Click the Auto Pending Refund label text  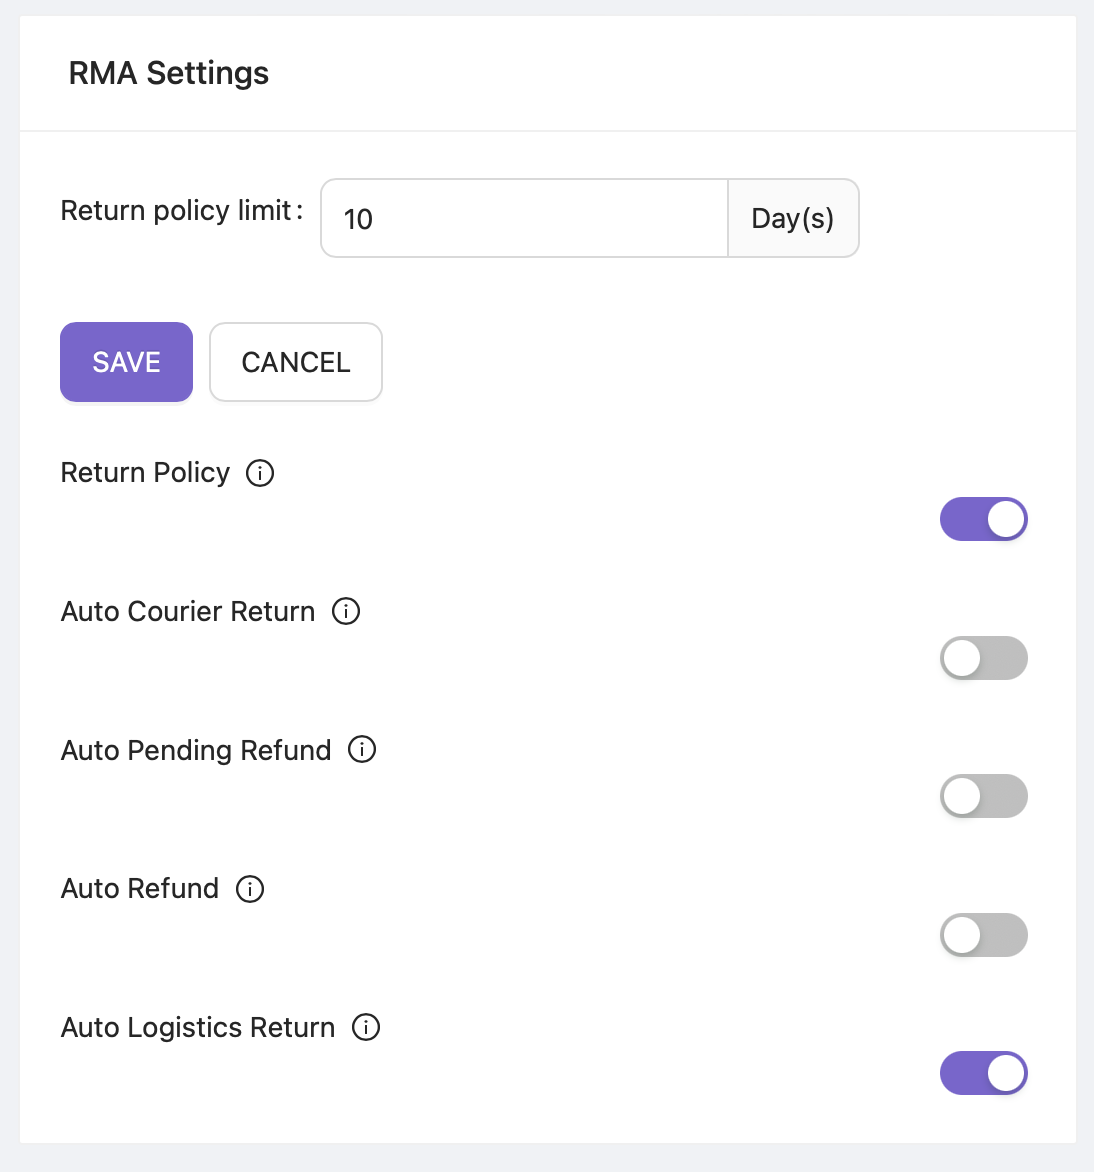pos(196,750)
